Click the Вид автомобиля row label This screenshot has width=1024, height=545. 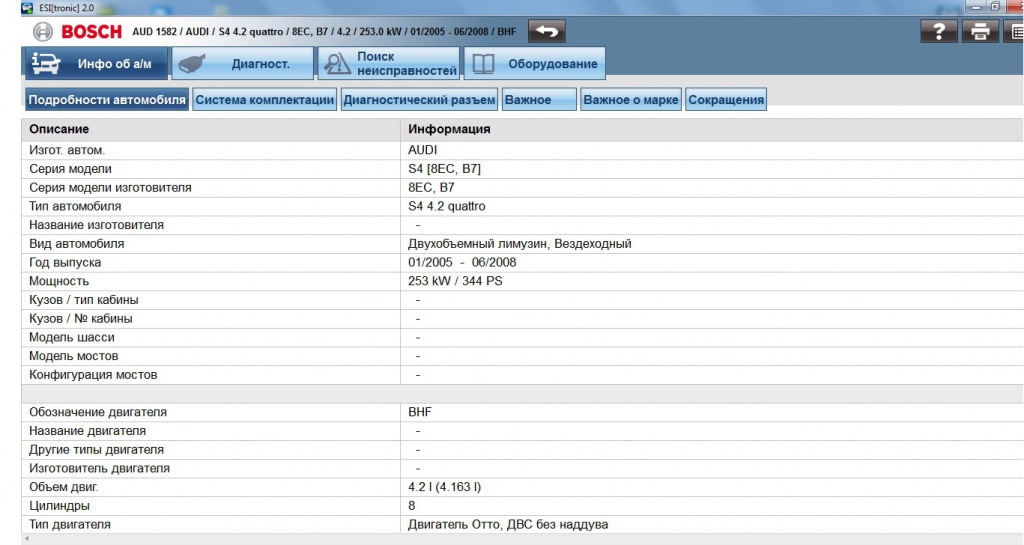[76, 244]
